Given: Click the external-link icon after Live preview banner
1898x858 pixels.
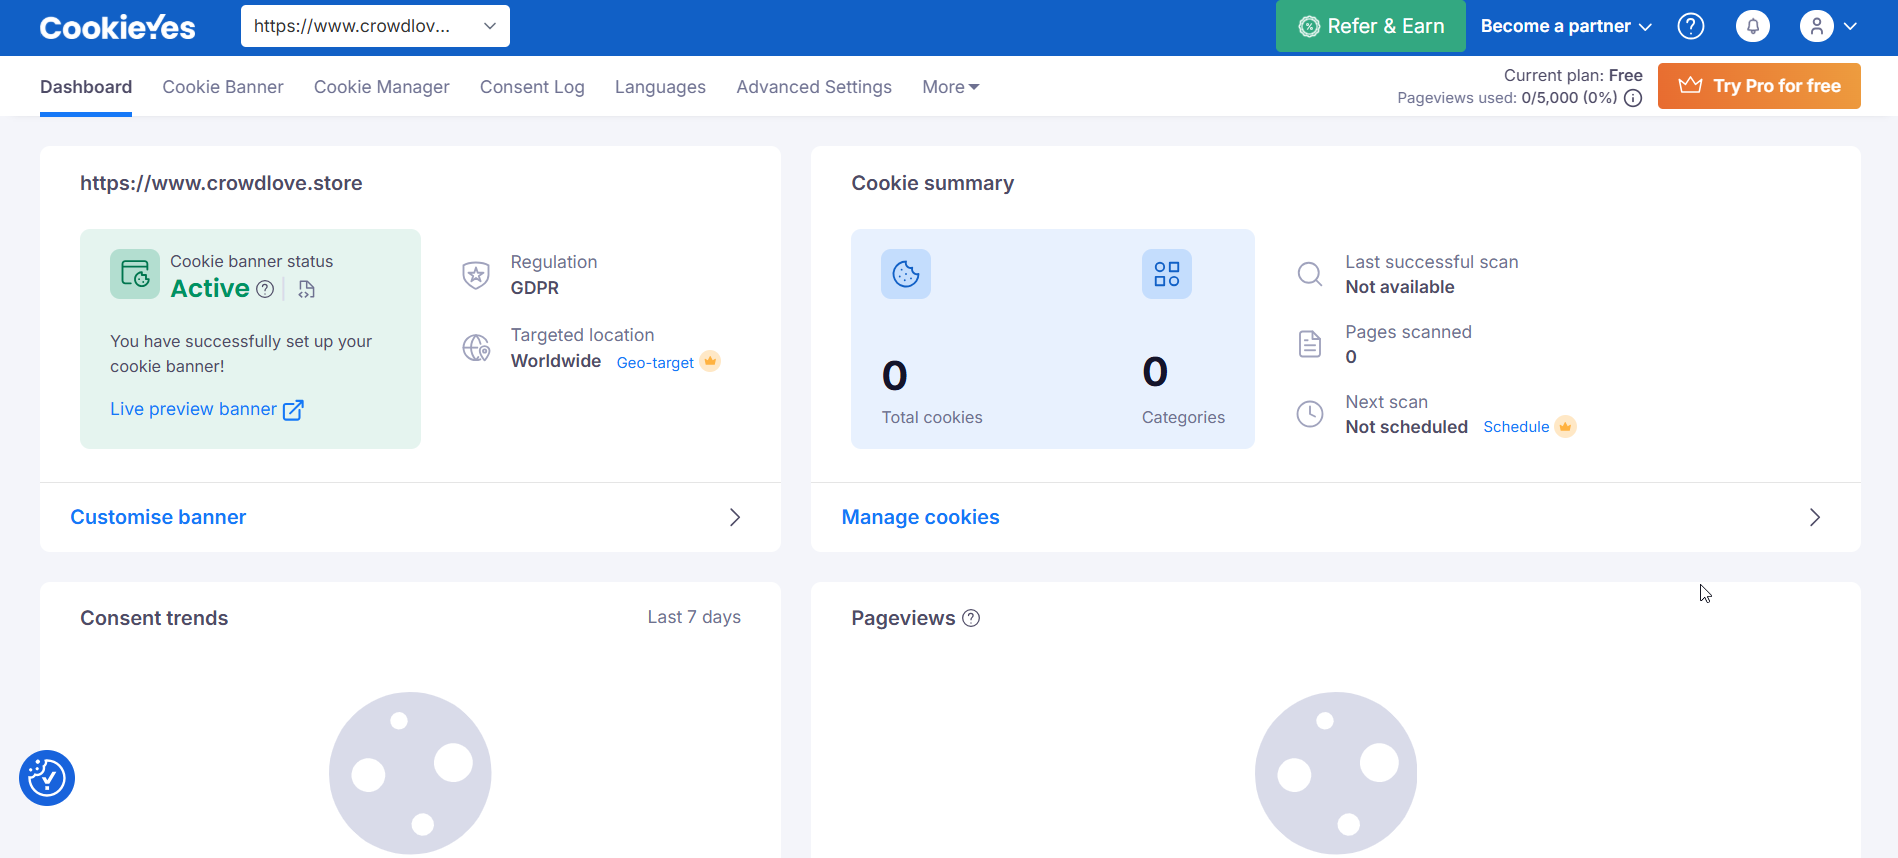Looking at the screenshot, I should (x=293, y=410).
